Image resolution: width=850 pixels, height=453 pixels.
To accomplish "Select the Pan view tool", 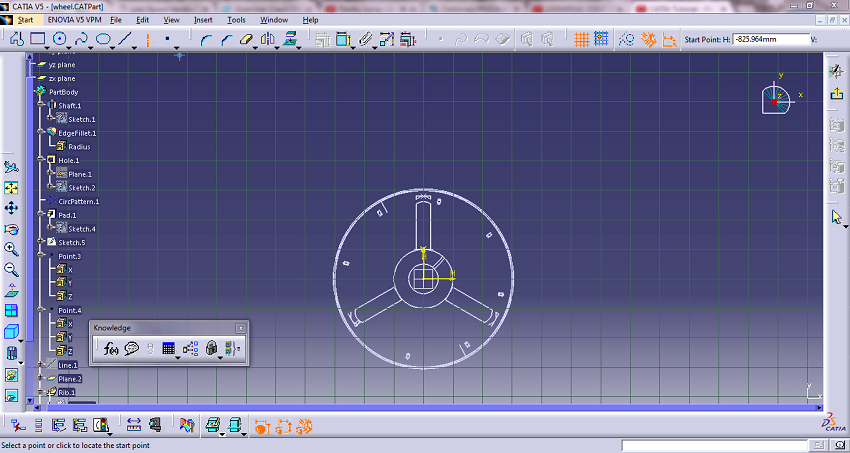I will [x=11, y=208].
